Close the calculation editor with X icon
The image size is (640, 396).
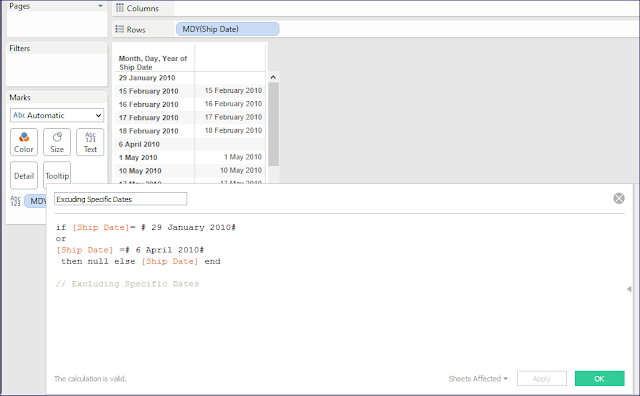619,198
